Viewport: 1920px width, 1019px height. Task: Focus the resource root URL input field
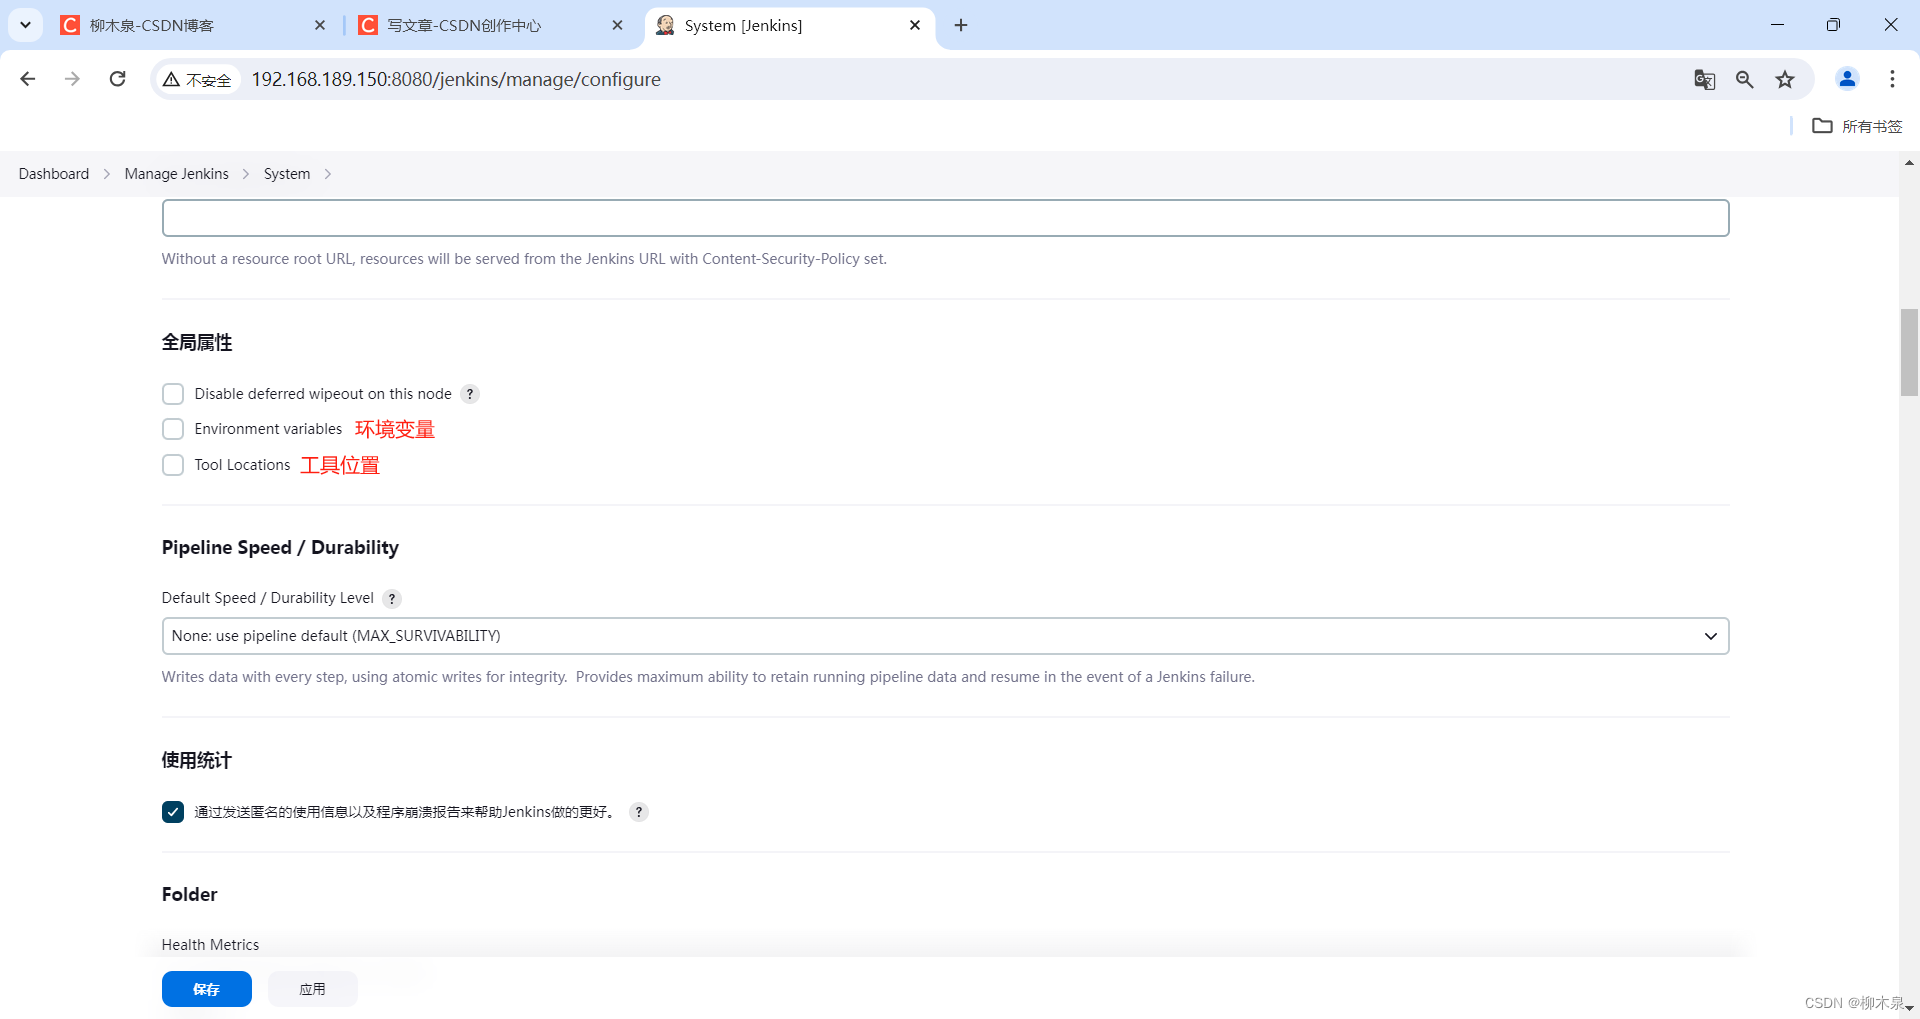coord(945,218)
